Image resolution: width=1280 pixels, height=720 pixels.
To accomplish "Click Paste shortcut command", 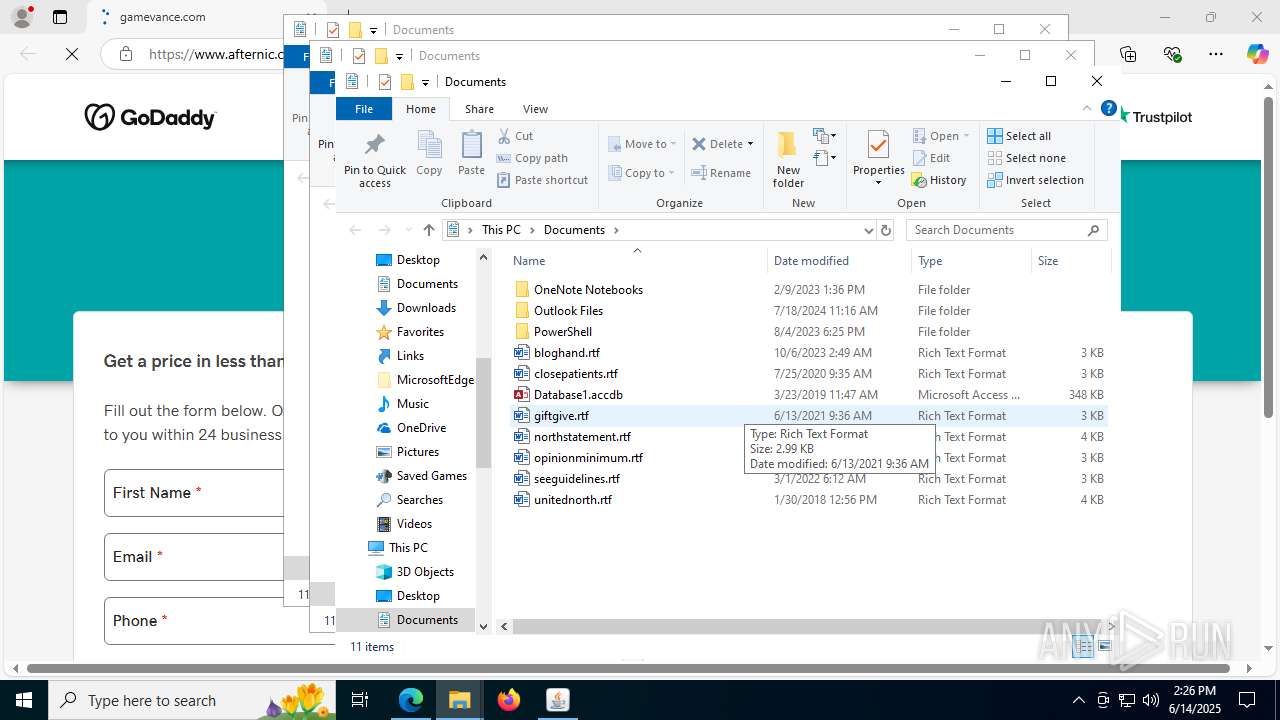I will [542, 180].
